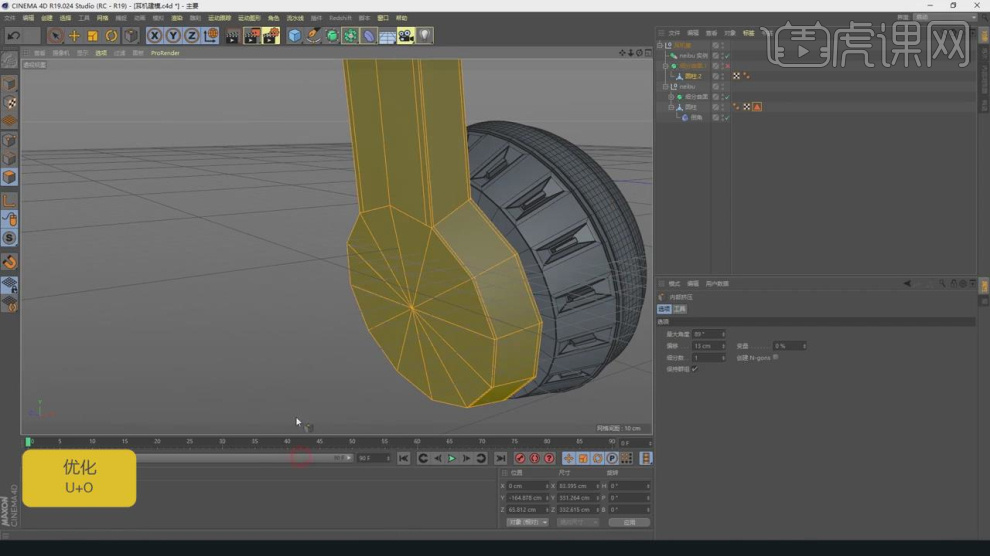Click the 应用 apply button
Screen dimensions: 990x556
click(x=629, y=522)
